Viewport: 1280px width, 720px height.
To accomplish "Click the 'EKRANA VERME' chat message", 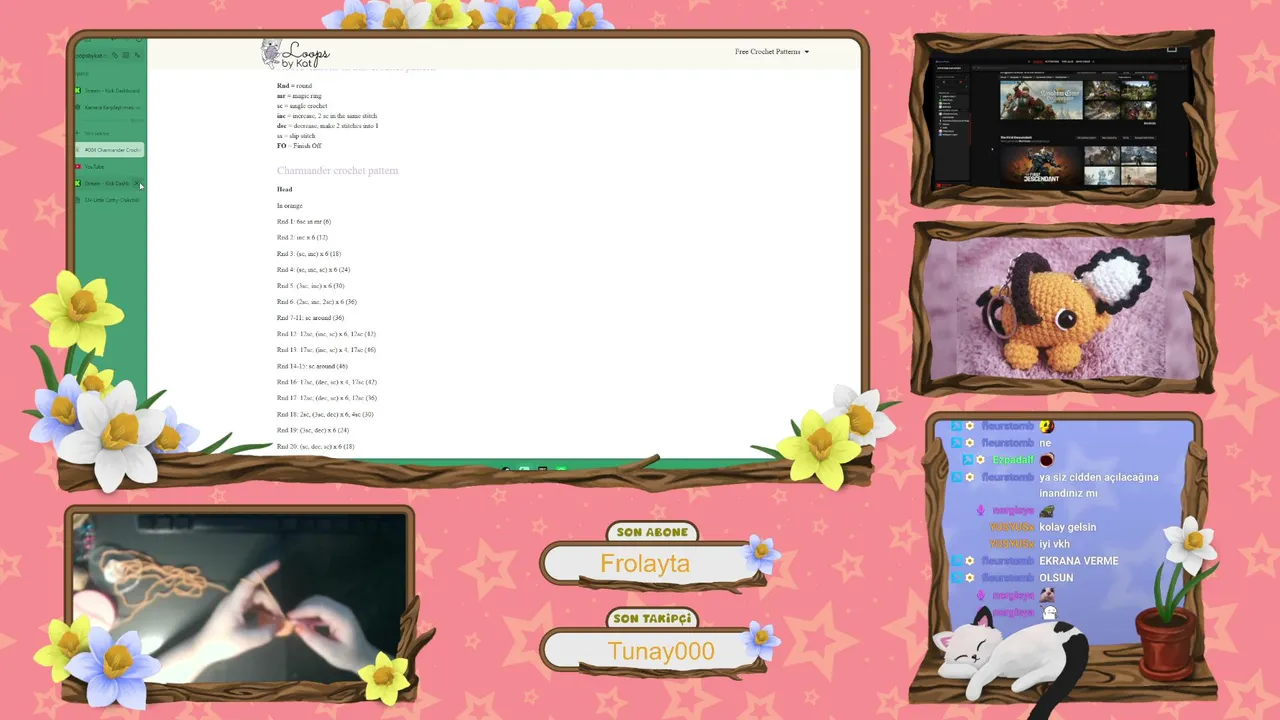I will 1079,561.
